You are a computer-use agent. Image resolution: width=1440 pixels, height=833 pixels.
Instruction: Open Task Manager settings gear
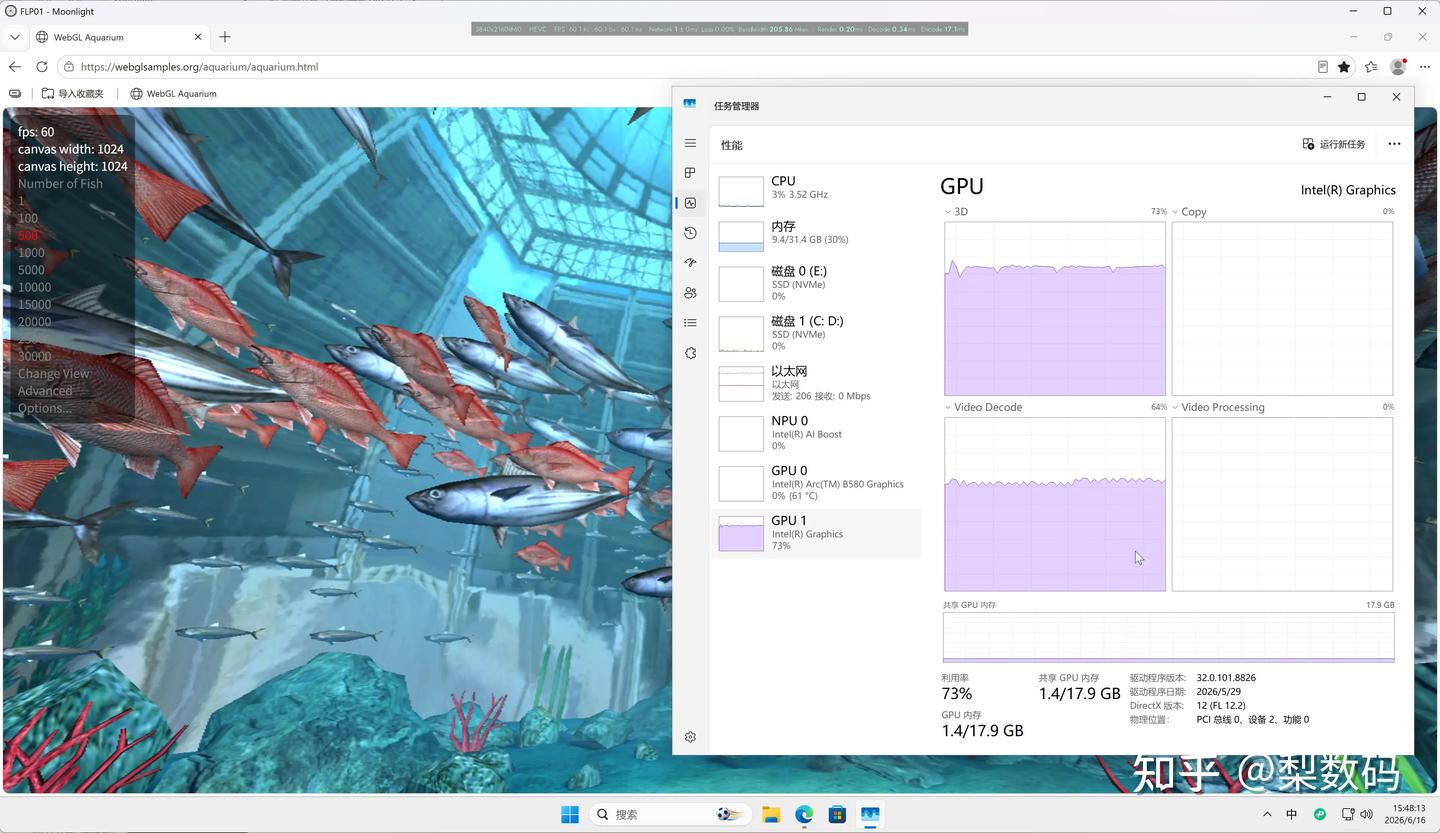(690, 737)
